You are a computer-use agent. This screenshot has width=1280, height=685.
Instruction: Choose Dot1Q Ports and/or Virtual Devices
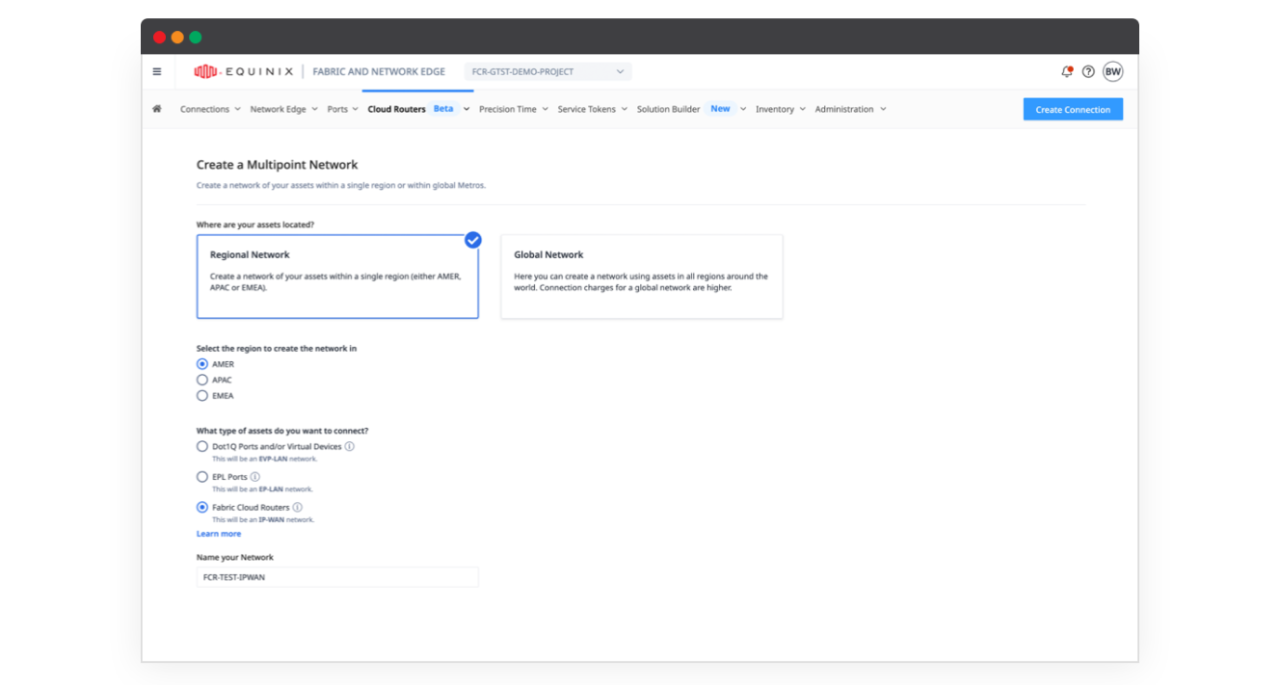(x=202, y=447)
